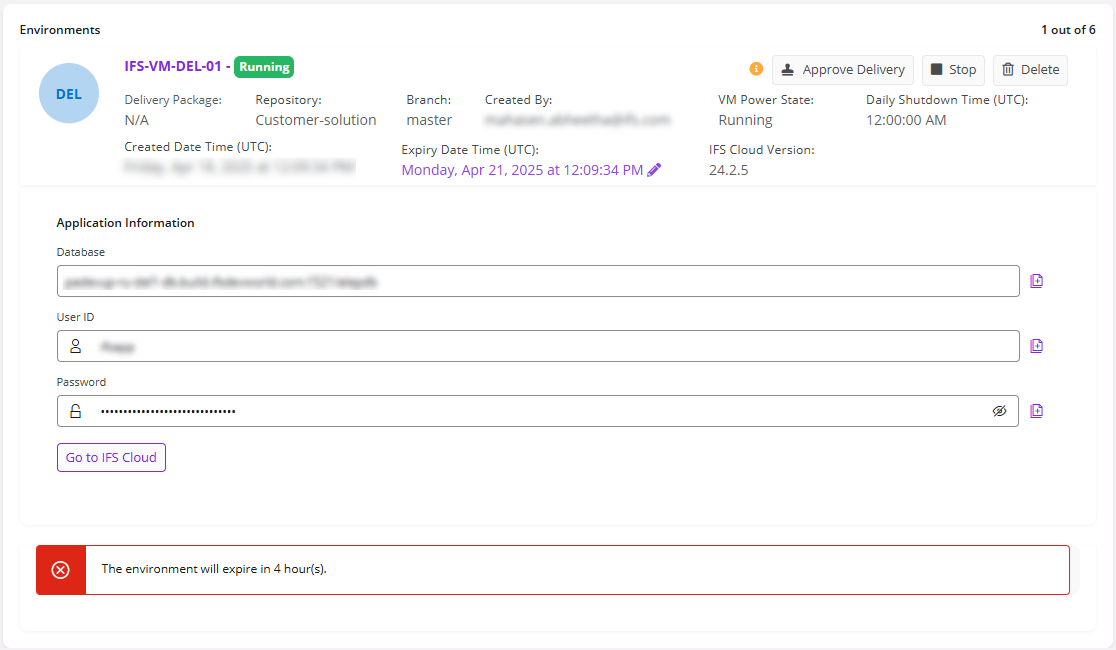Copy the User ID value
1116x650 pixels.
tap(1036, 346)
